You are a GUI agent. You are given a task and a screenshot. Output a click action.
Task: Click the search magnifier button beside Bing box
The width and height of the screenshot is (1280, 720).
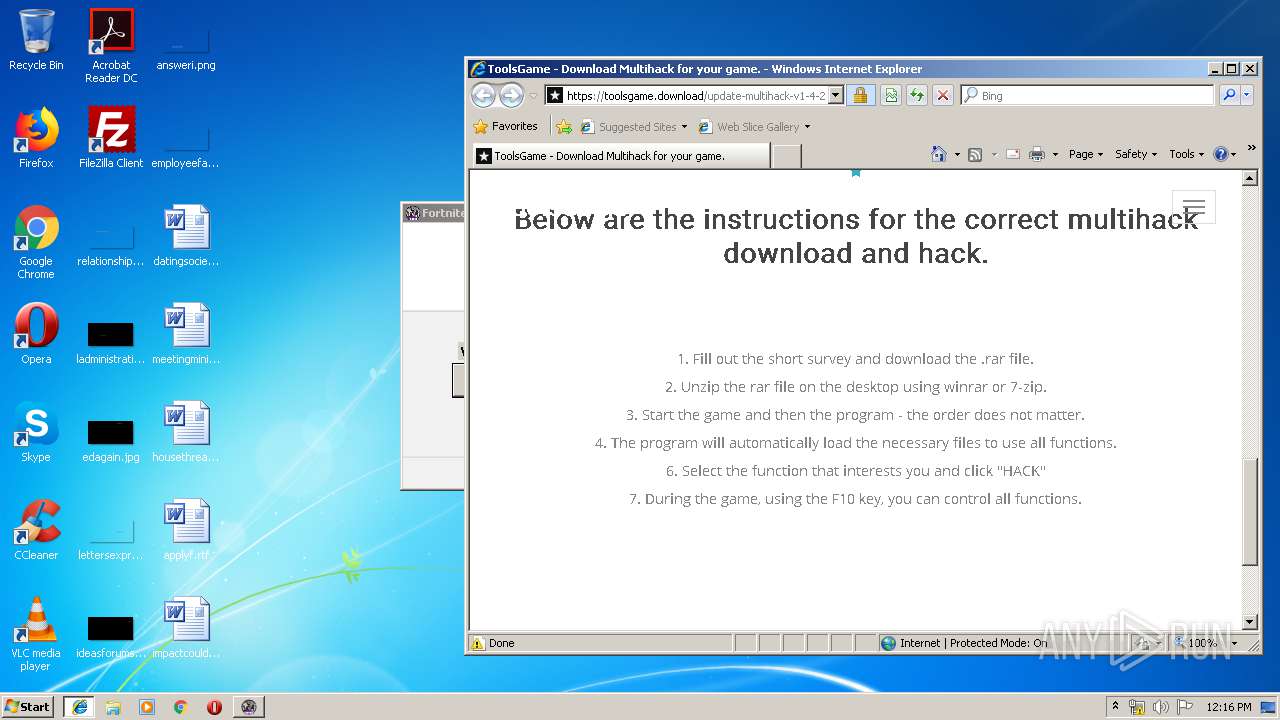pos(1229,95)
